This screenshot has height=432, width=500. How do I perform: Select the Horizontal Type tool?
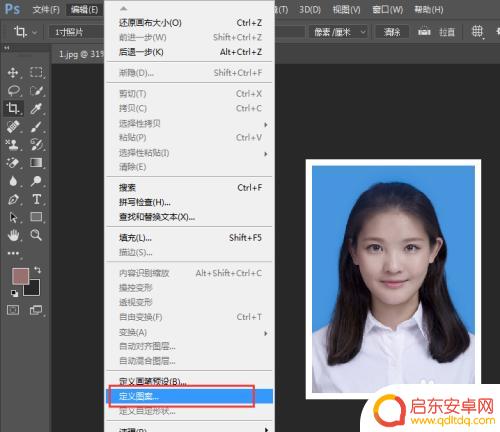pos(36,199)
